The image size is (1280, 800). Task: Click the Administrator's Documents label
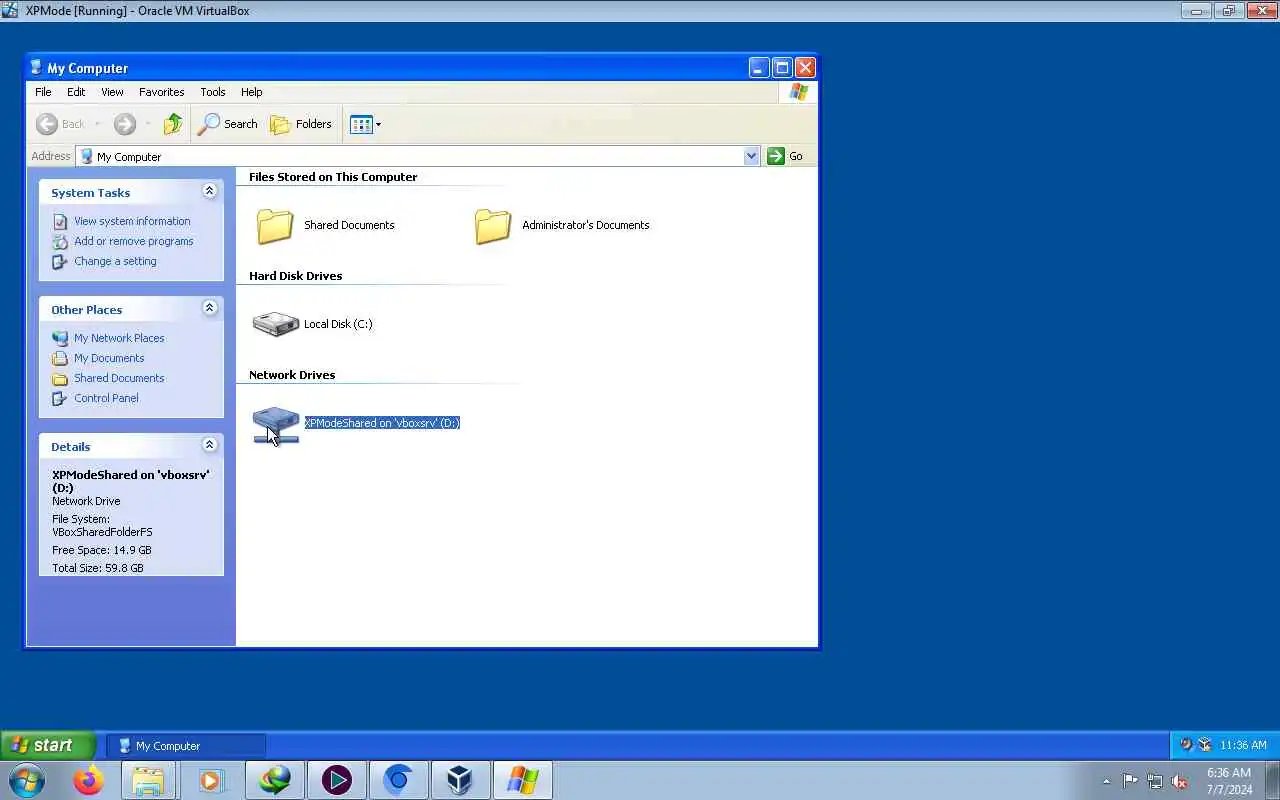(585, 225)
